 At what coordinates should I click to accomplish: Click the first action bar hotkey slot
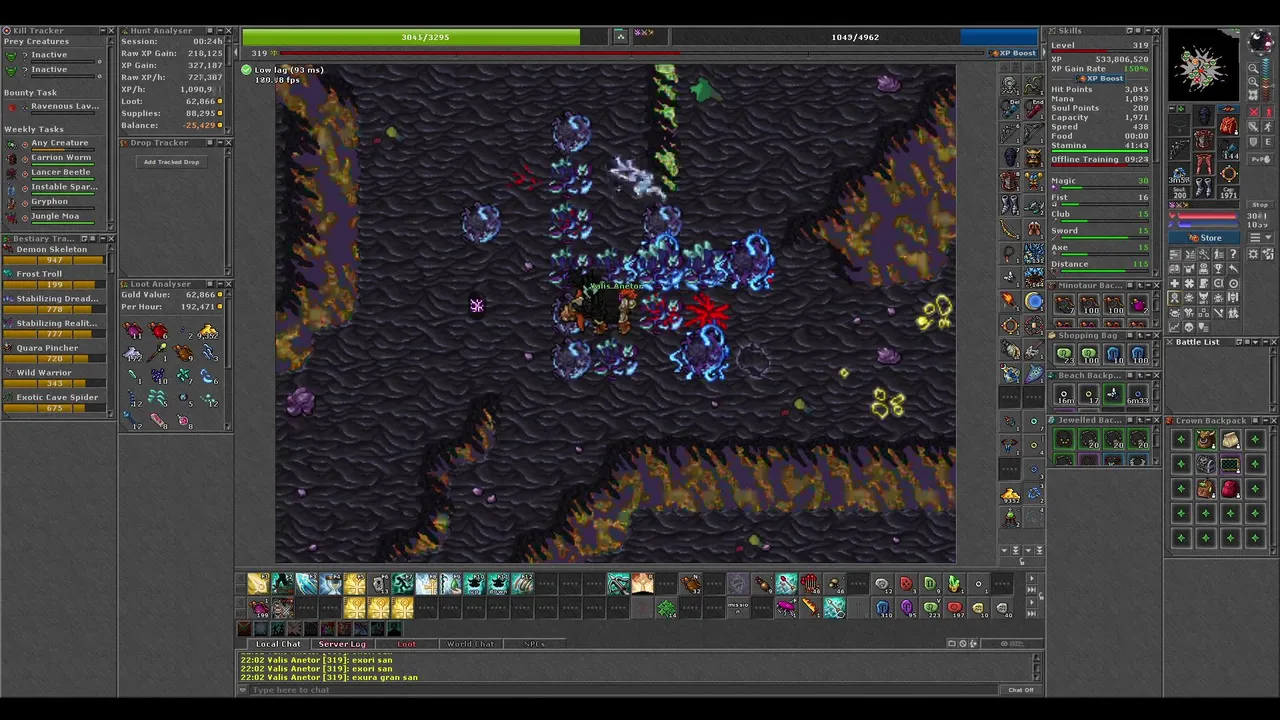[x=258, y=584]
